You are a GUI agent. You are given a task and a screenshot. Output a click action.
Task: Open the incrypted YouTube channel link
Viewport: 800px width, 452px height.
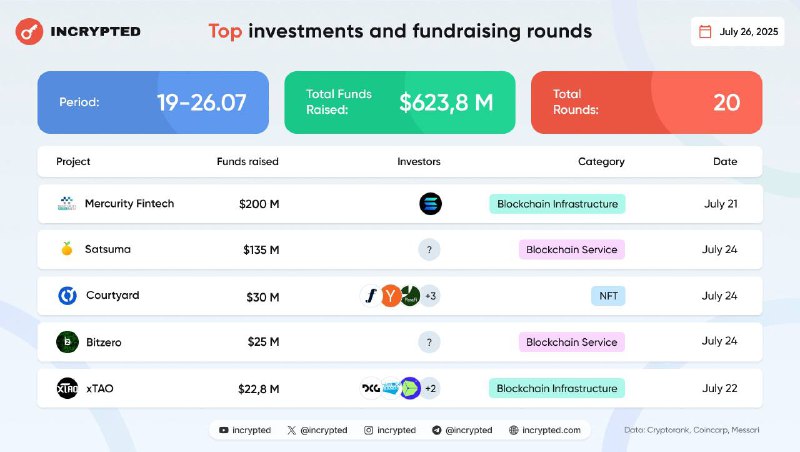click(x=245, y=430)
